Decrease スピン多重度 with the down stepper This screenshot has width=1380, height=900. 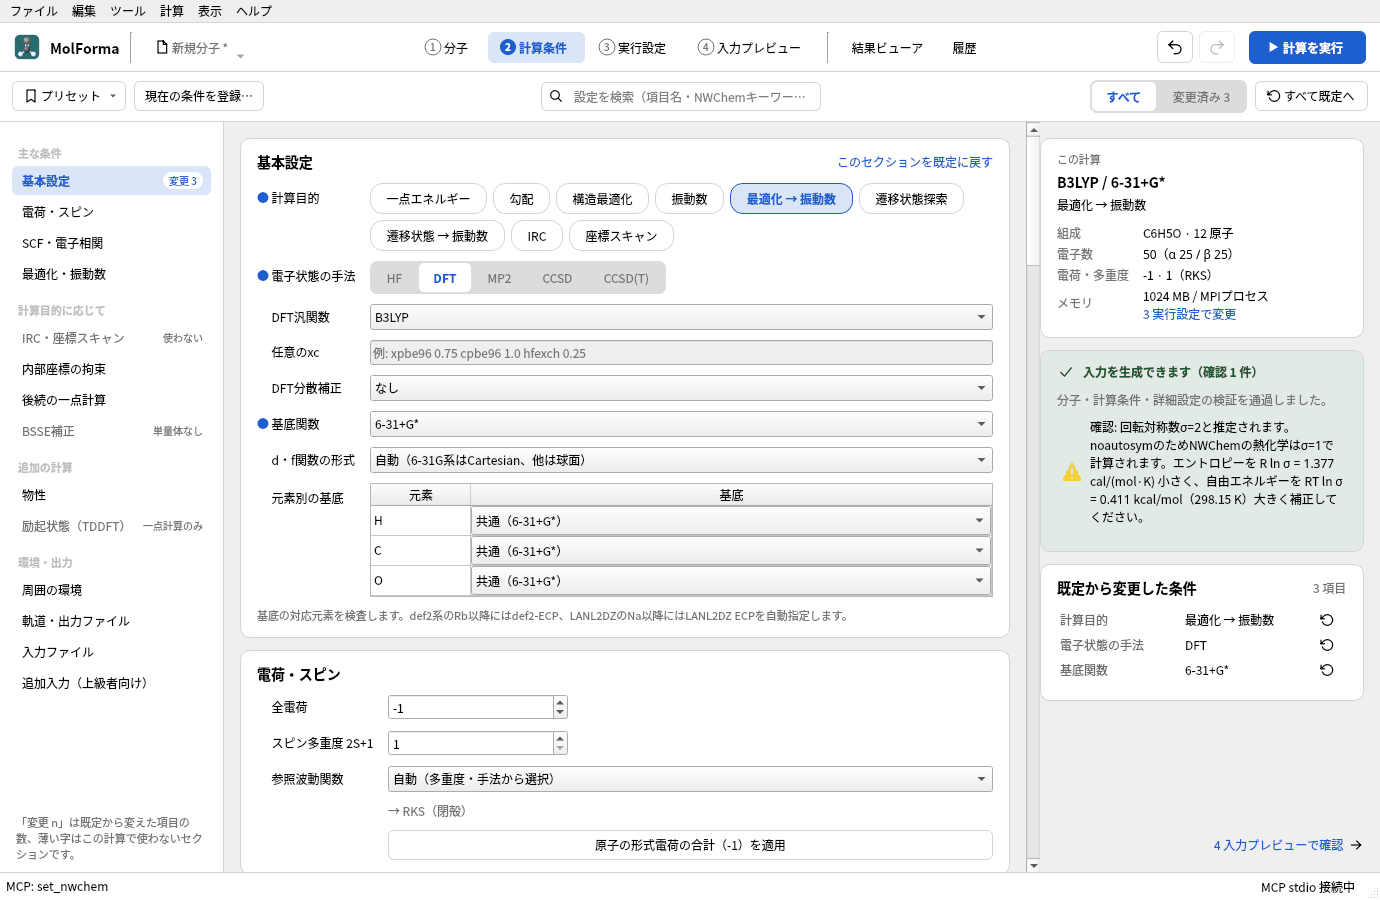click(x=560, y=749)
